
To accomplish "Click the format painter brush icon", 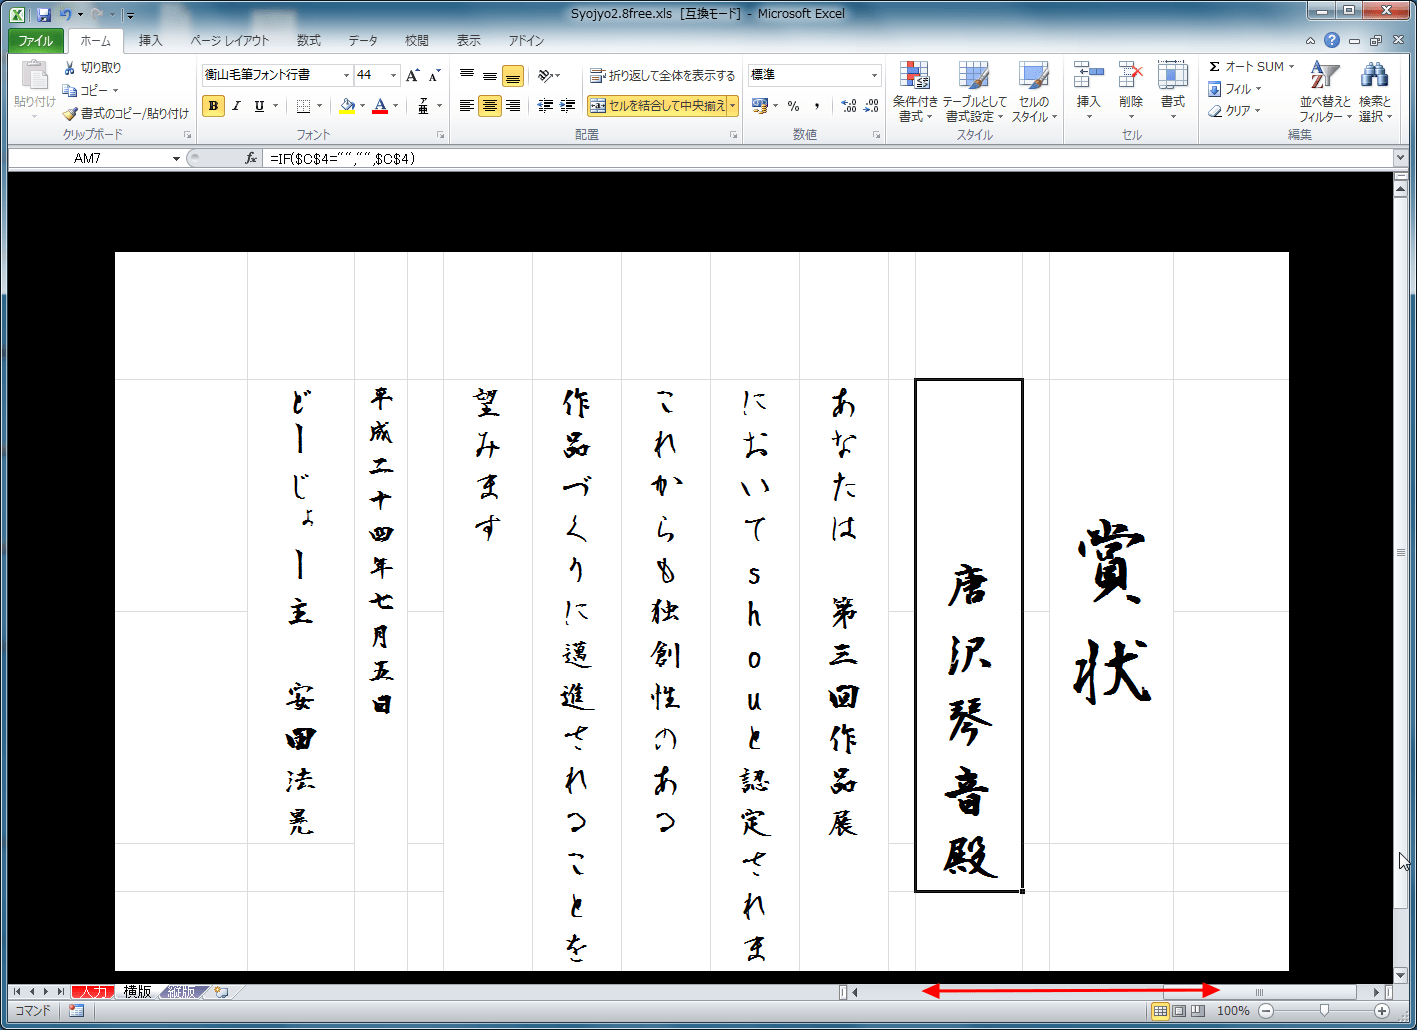I will [70, 113].
